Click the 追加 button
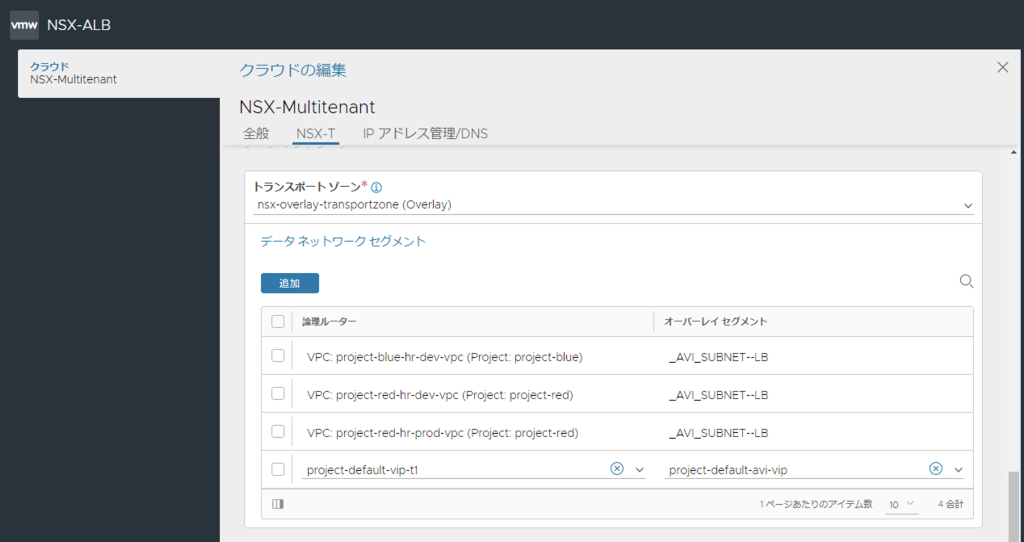 tap(290, 283)
